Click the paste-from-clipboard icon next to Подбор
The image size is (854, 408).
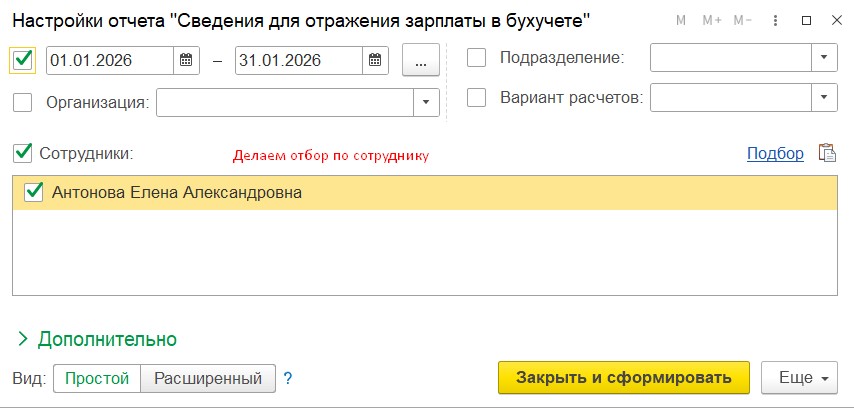[x=826, y=153]
